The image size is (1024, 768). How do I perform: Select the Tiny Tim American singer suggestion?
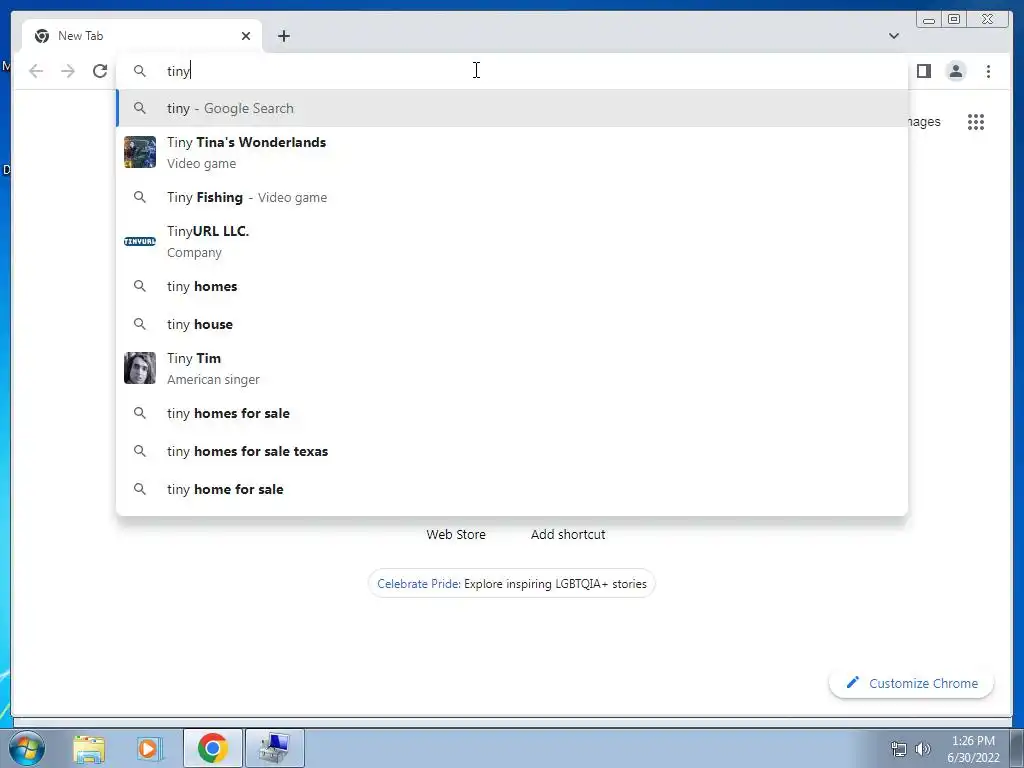(512, 368)
